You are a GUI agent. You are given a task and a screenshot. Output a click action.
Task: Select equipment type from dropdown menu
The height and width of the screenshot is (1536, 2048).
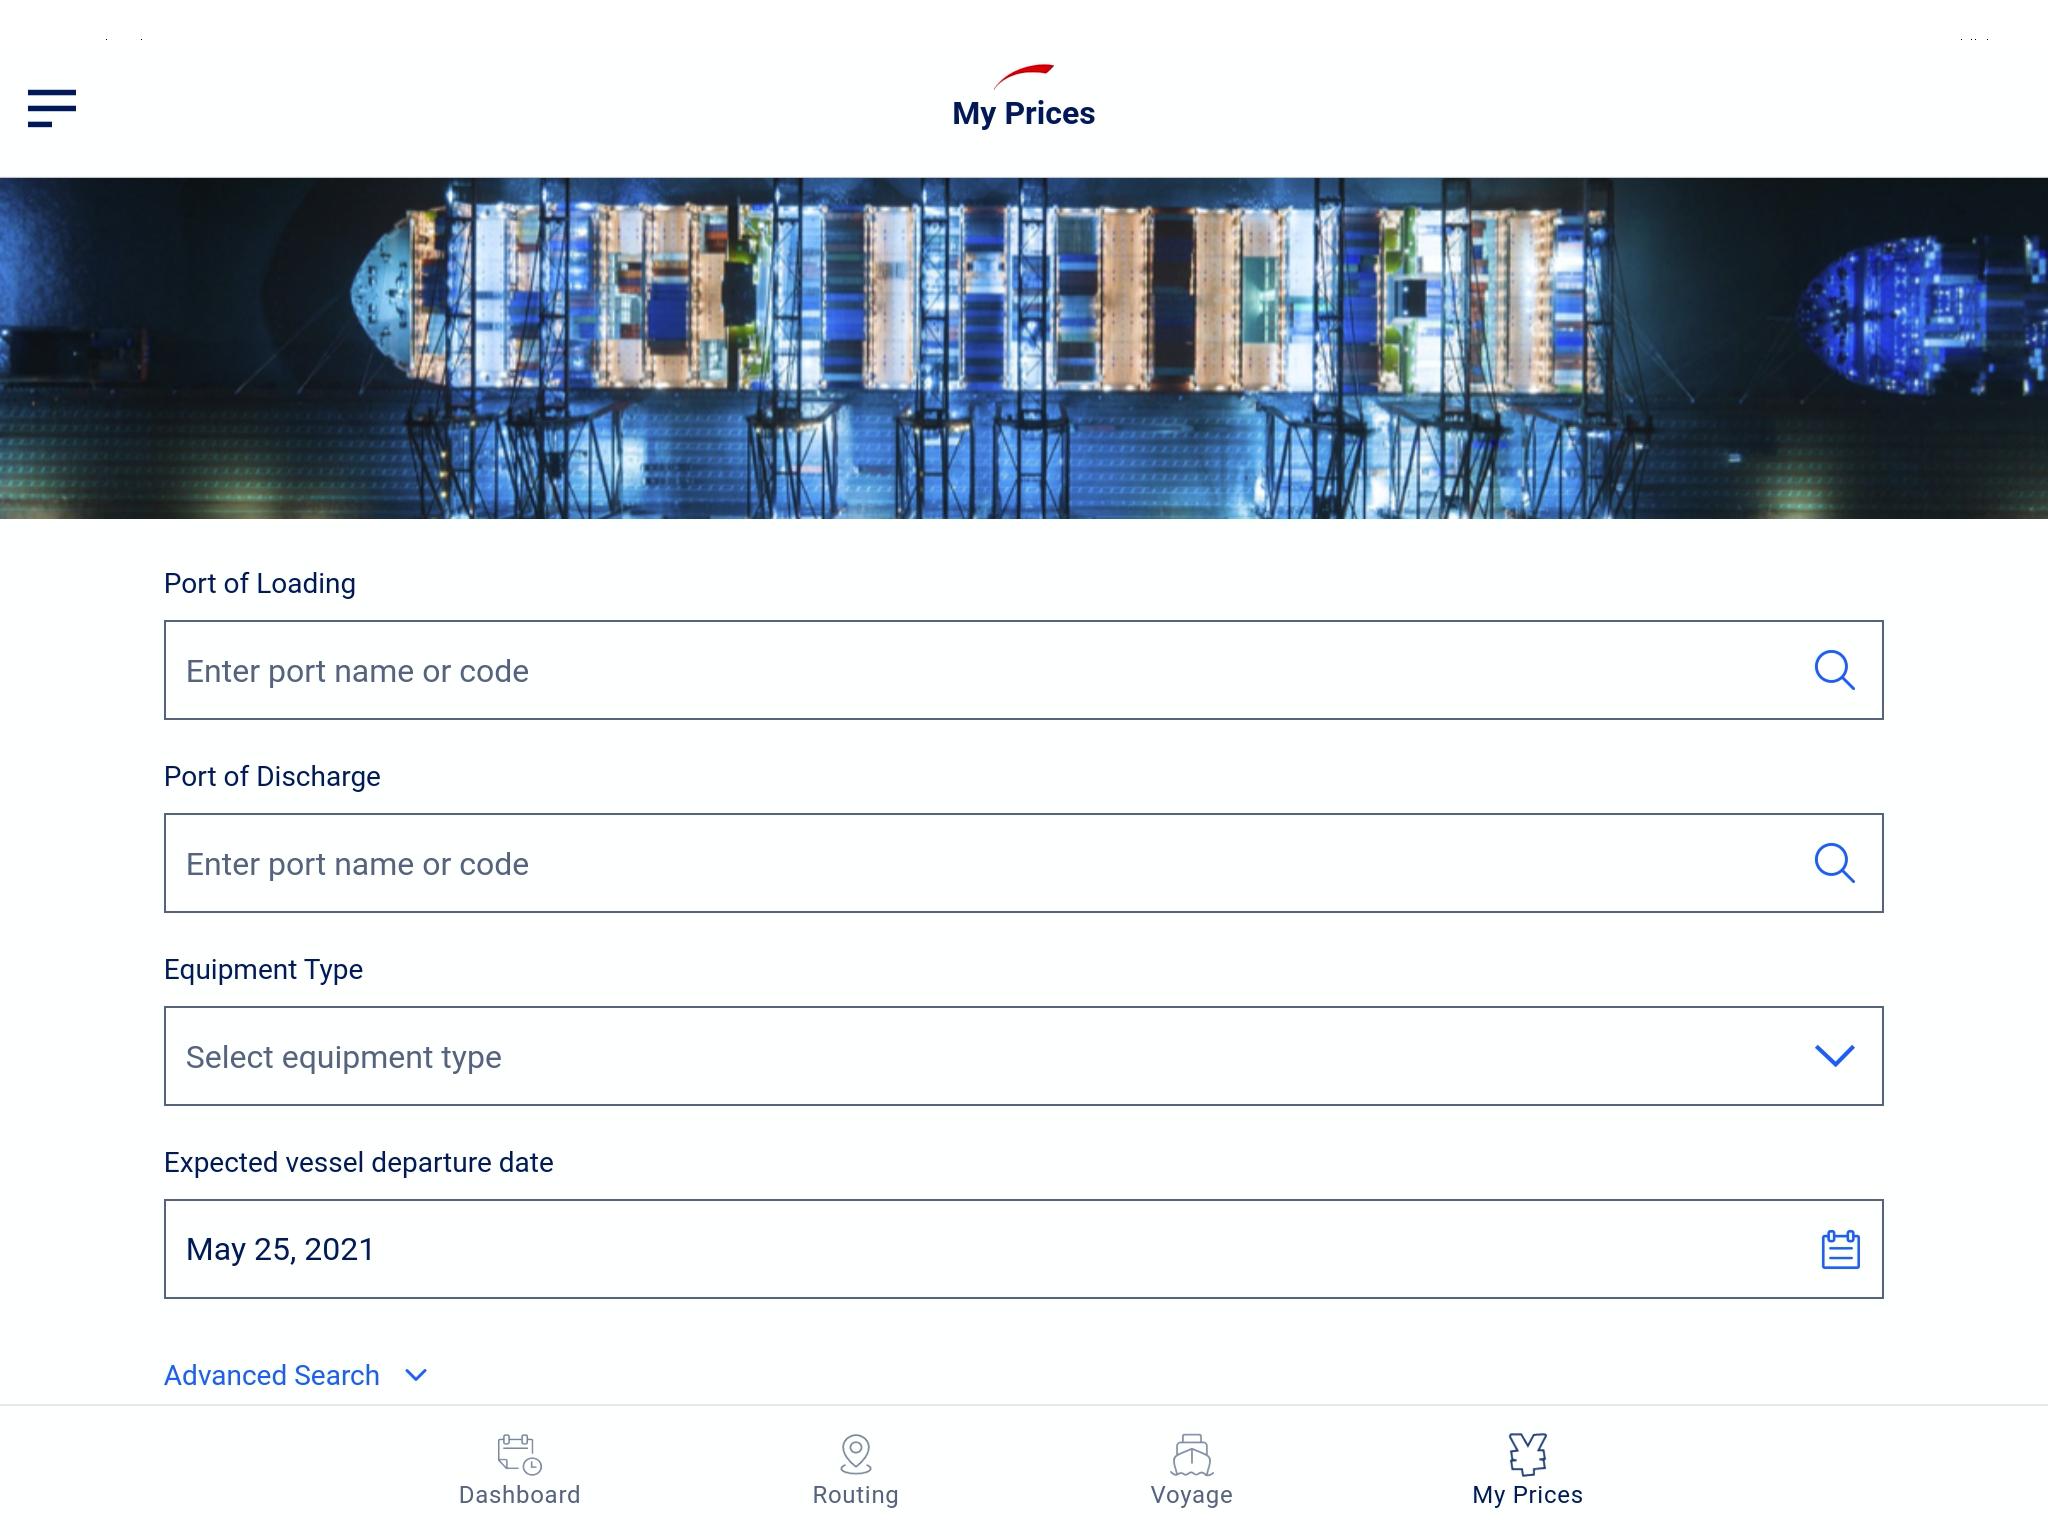(x=1024, y=1057)
